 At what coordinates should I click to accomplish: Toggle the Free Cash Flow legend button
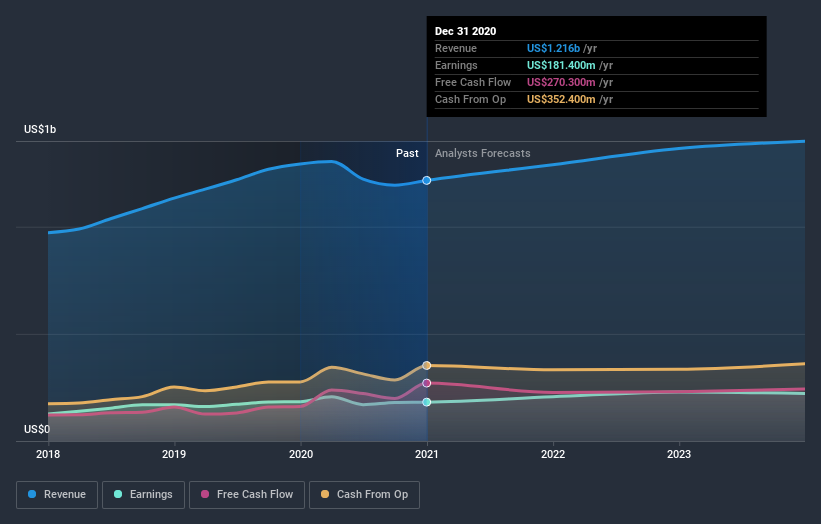247,495
